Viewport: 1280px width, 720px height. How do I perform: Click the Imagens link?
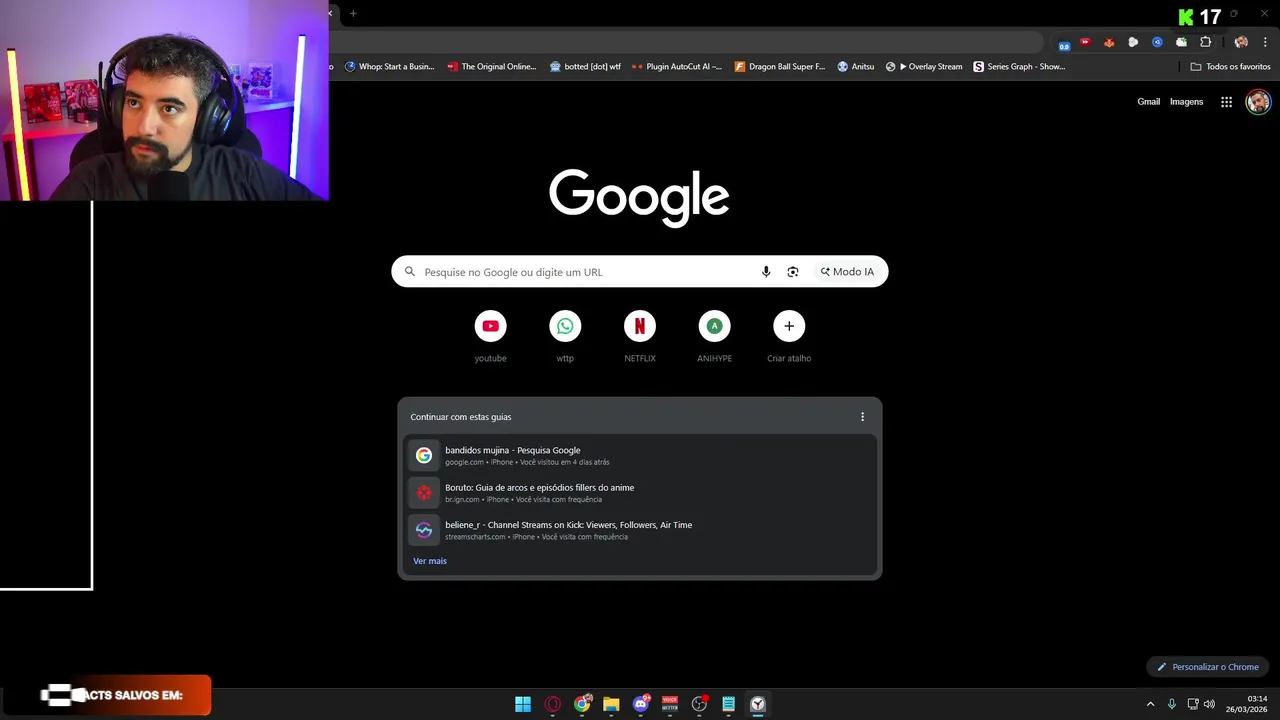tap(1186, 102)
